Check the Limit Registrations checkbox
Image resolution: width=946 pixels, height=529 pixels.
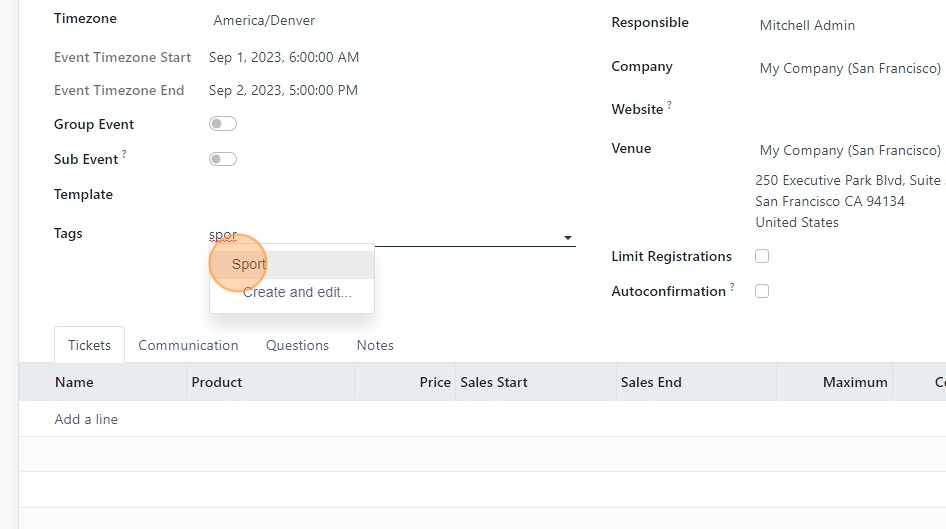tap(762, 256)
